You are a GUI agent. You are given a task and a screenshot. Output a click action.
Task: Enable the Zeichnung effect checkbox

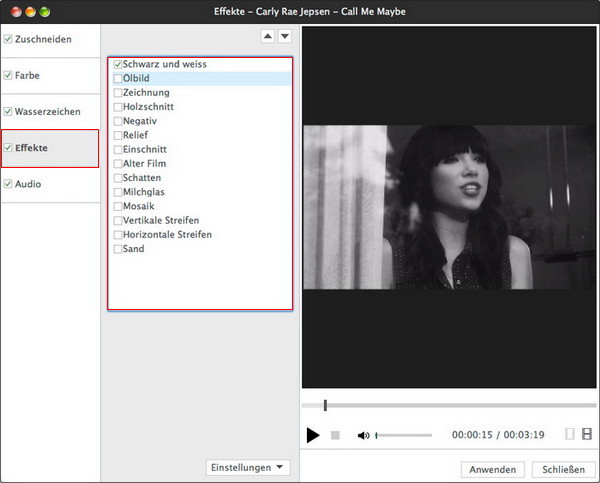[118, 93]
